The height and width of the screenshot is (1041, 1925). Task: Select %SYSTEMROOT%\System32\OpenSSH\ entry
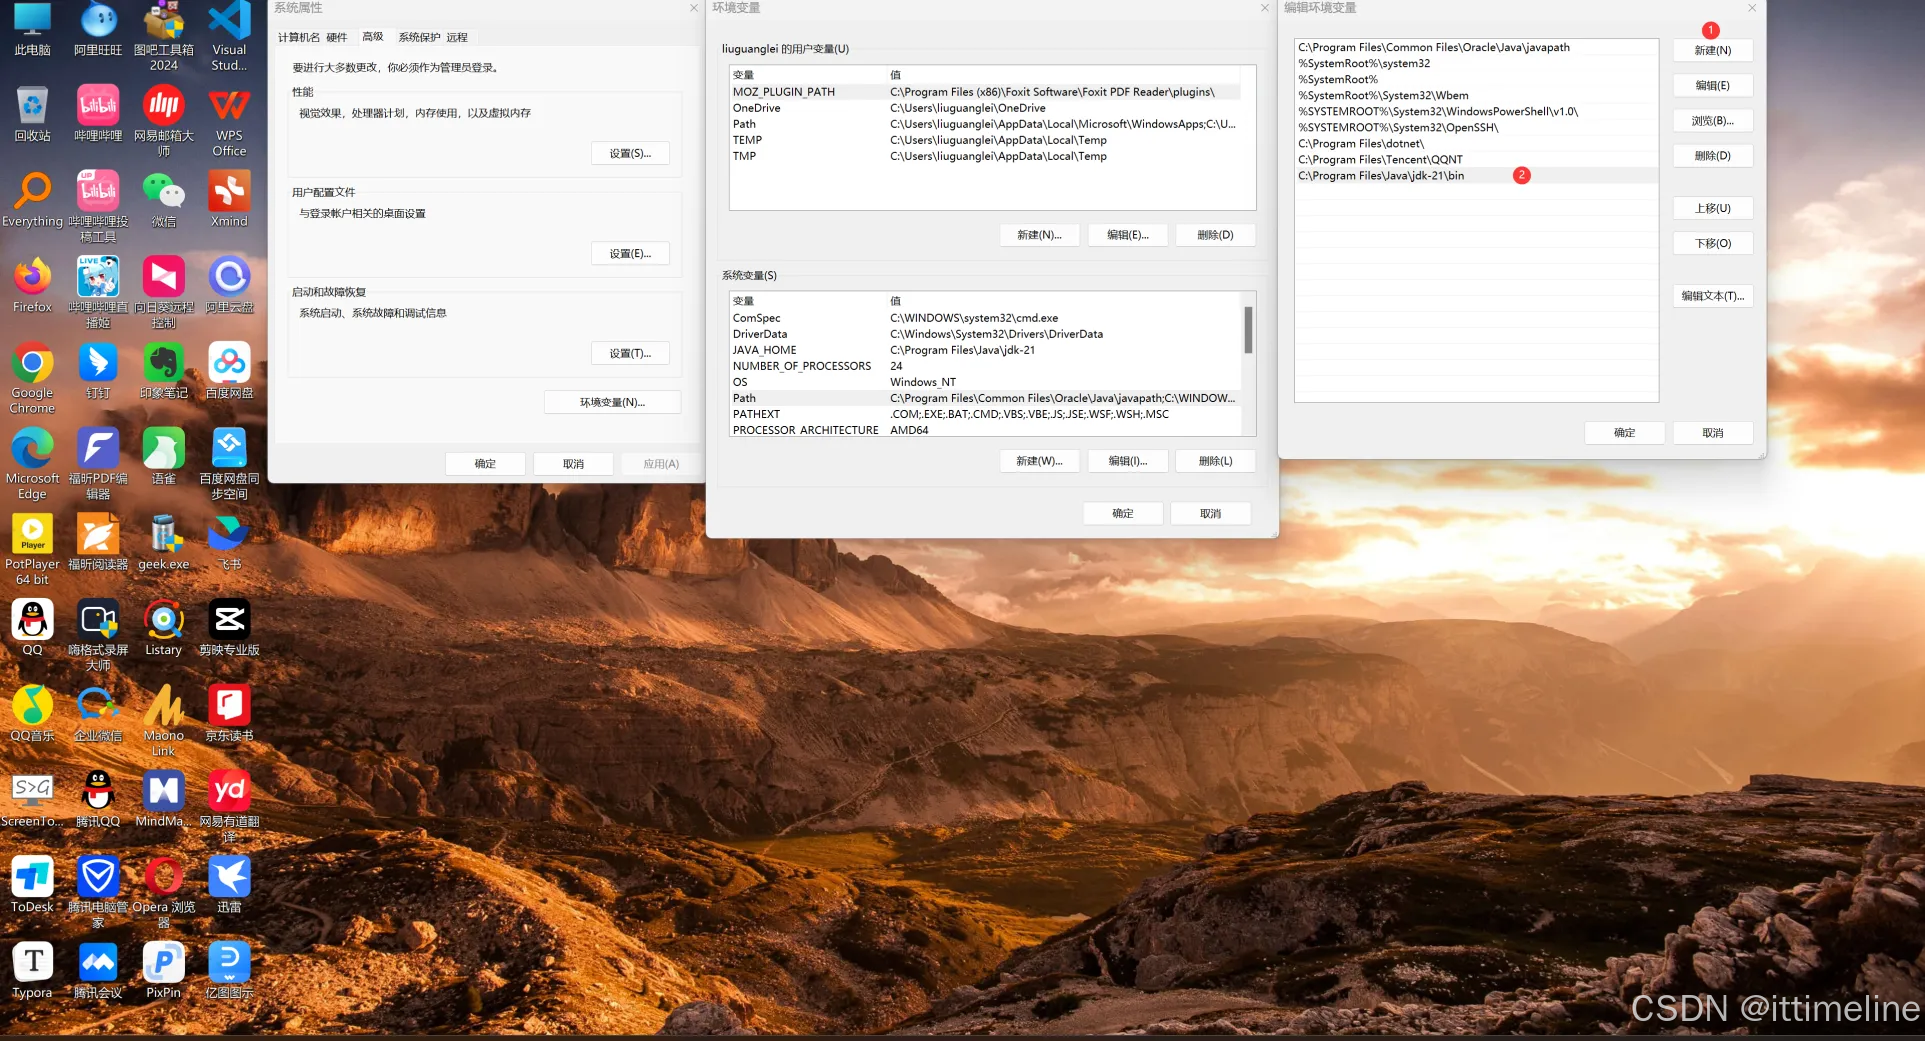1476,128
